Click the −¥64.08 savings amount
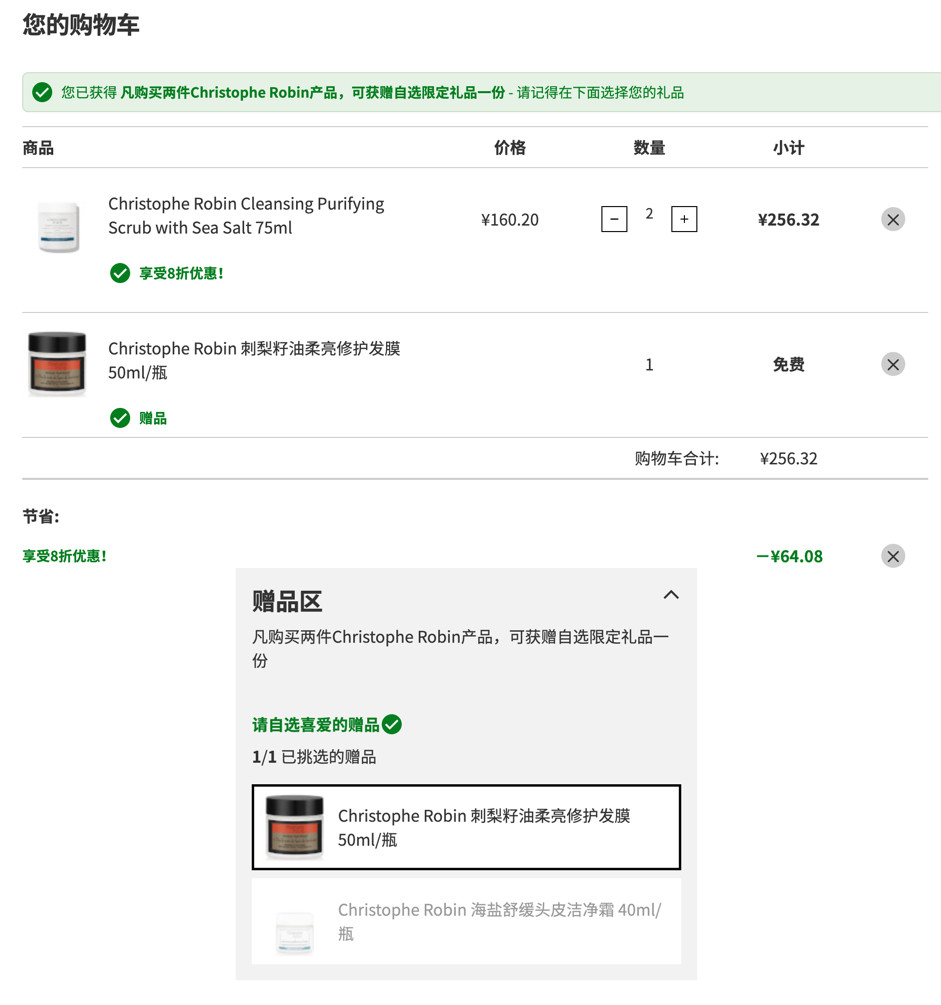This screenshot has height=1005, width=941. (x=789, y=556)
